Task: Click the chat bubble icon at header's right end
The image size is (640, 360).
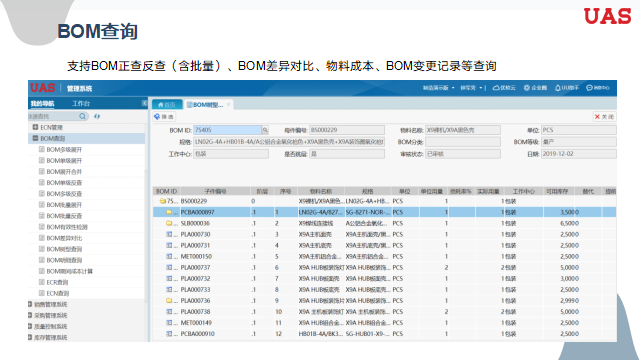Action: [x=589, y=88]
